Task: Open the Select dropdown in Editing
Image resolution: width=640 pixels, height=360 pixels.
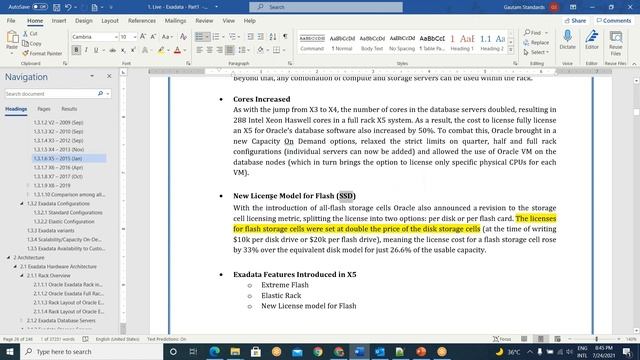Action: pos(536,52)
